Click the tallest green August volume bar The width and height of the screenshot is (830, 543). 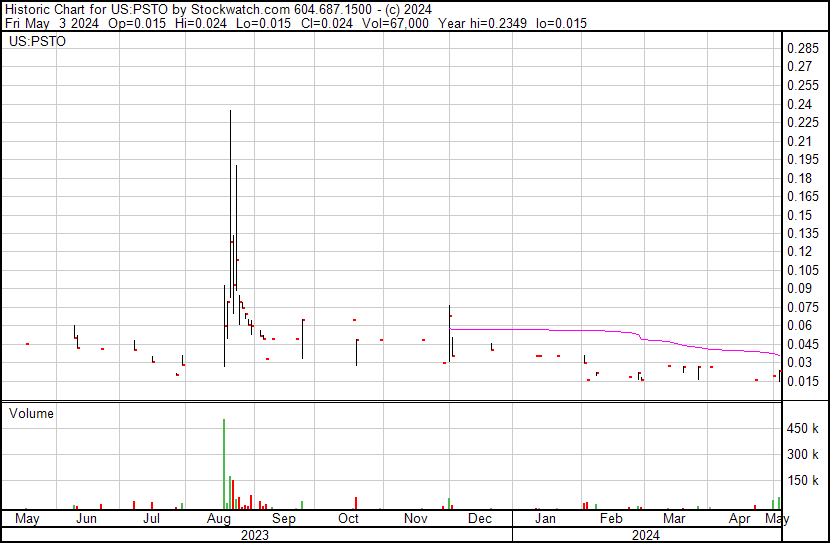pos(224,464)
